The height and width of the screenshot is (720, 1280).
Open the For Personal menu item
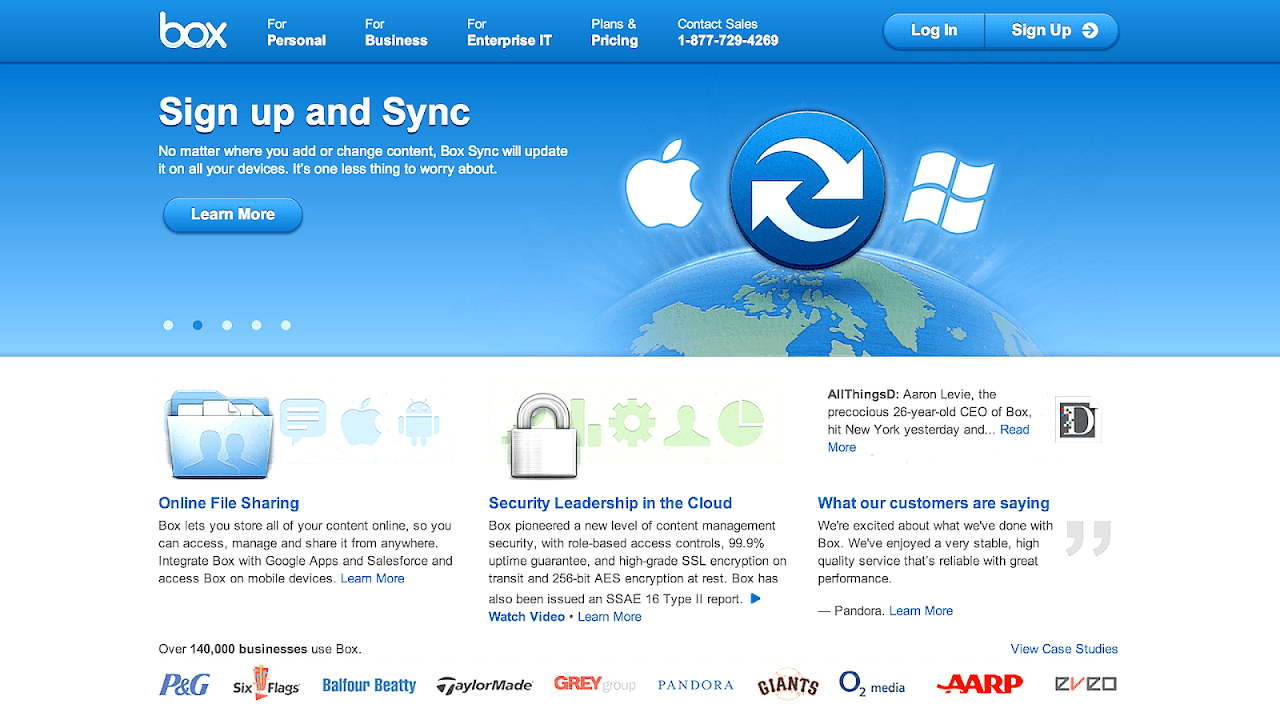pyautogui.click(x=296, y=32)
